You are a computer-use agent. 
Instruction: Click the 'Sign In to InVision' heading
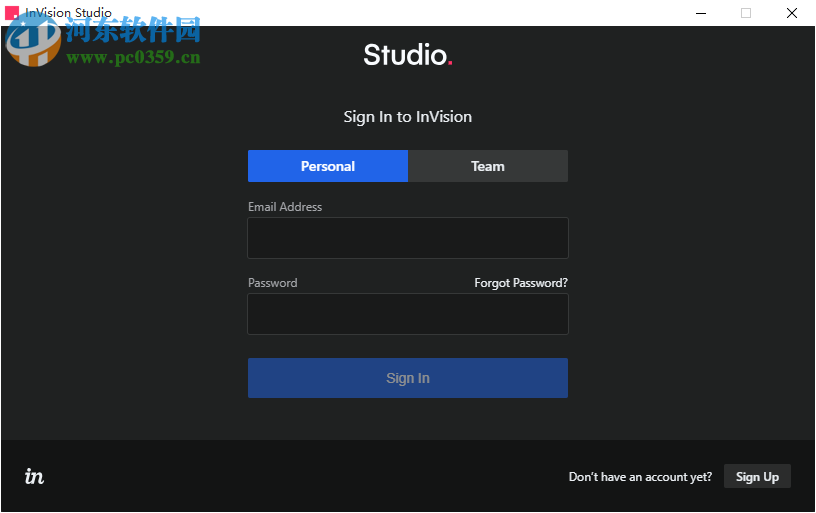pyautogui.click(x=407, y=117)
